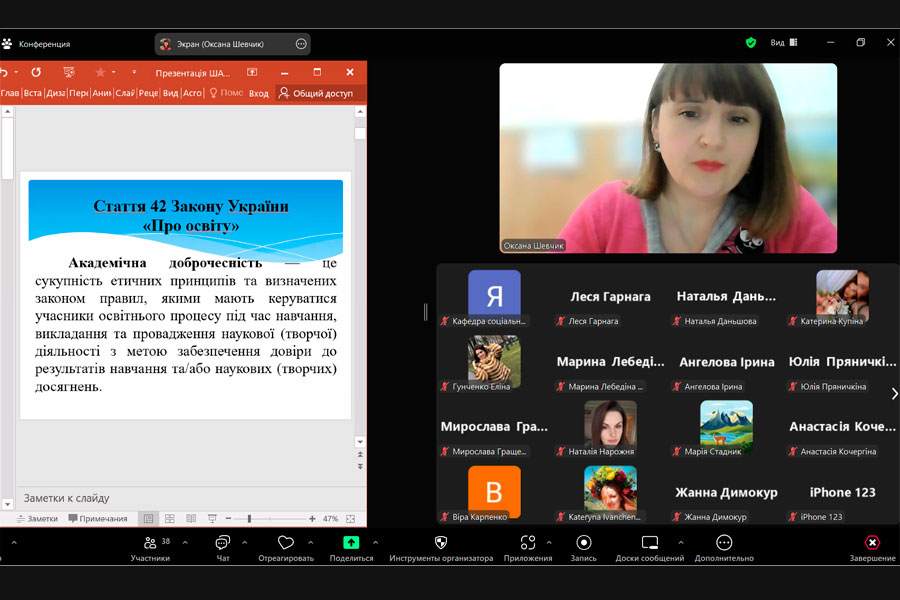The image size is (900, 600).
Task: Go to next page of participant gallery
Action: 894,393
